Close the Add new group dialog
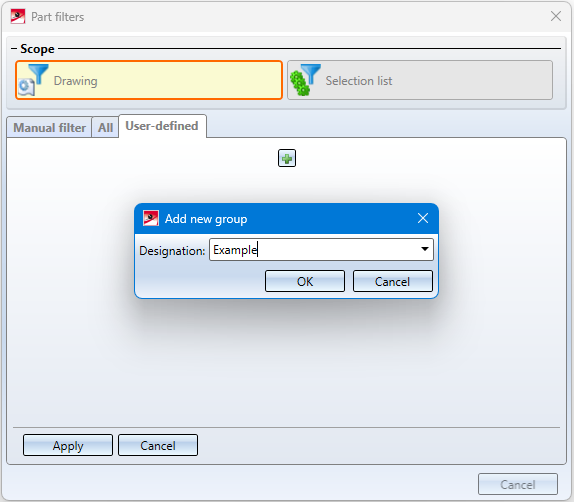The width and height of the screenshot is (574, 502). coord(423,218)
